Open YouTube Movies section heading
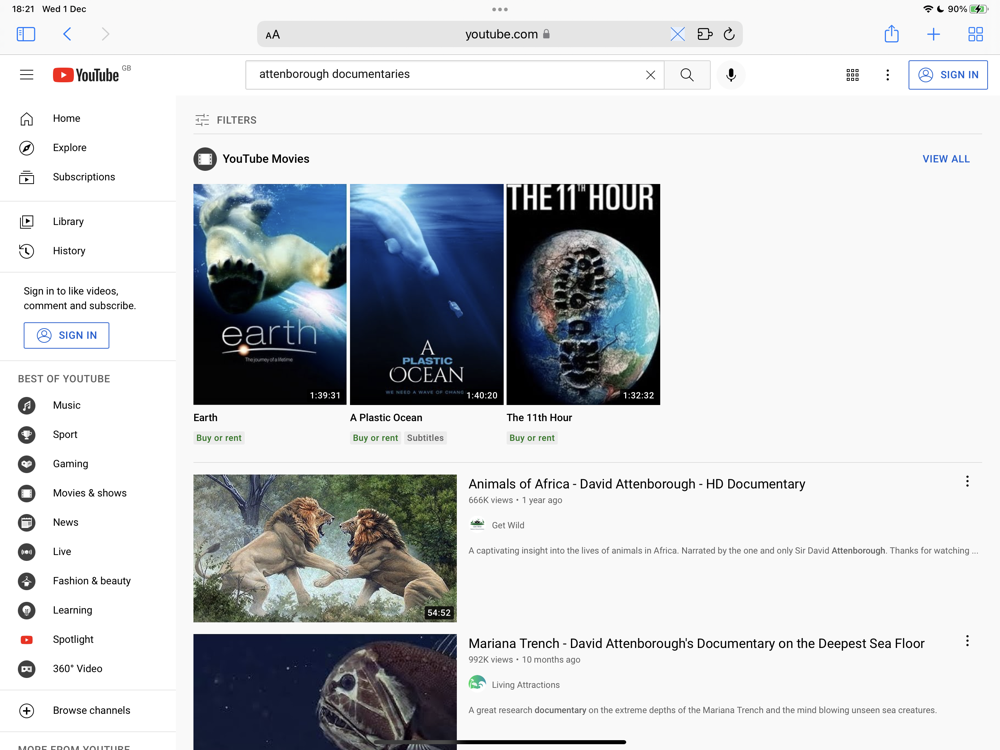The height and width of the screenshot is (750, 1000). point(265,159)
